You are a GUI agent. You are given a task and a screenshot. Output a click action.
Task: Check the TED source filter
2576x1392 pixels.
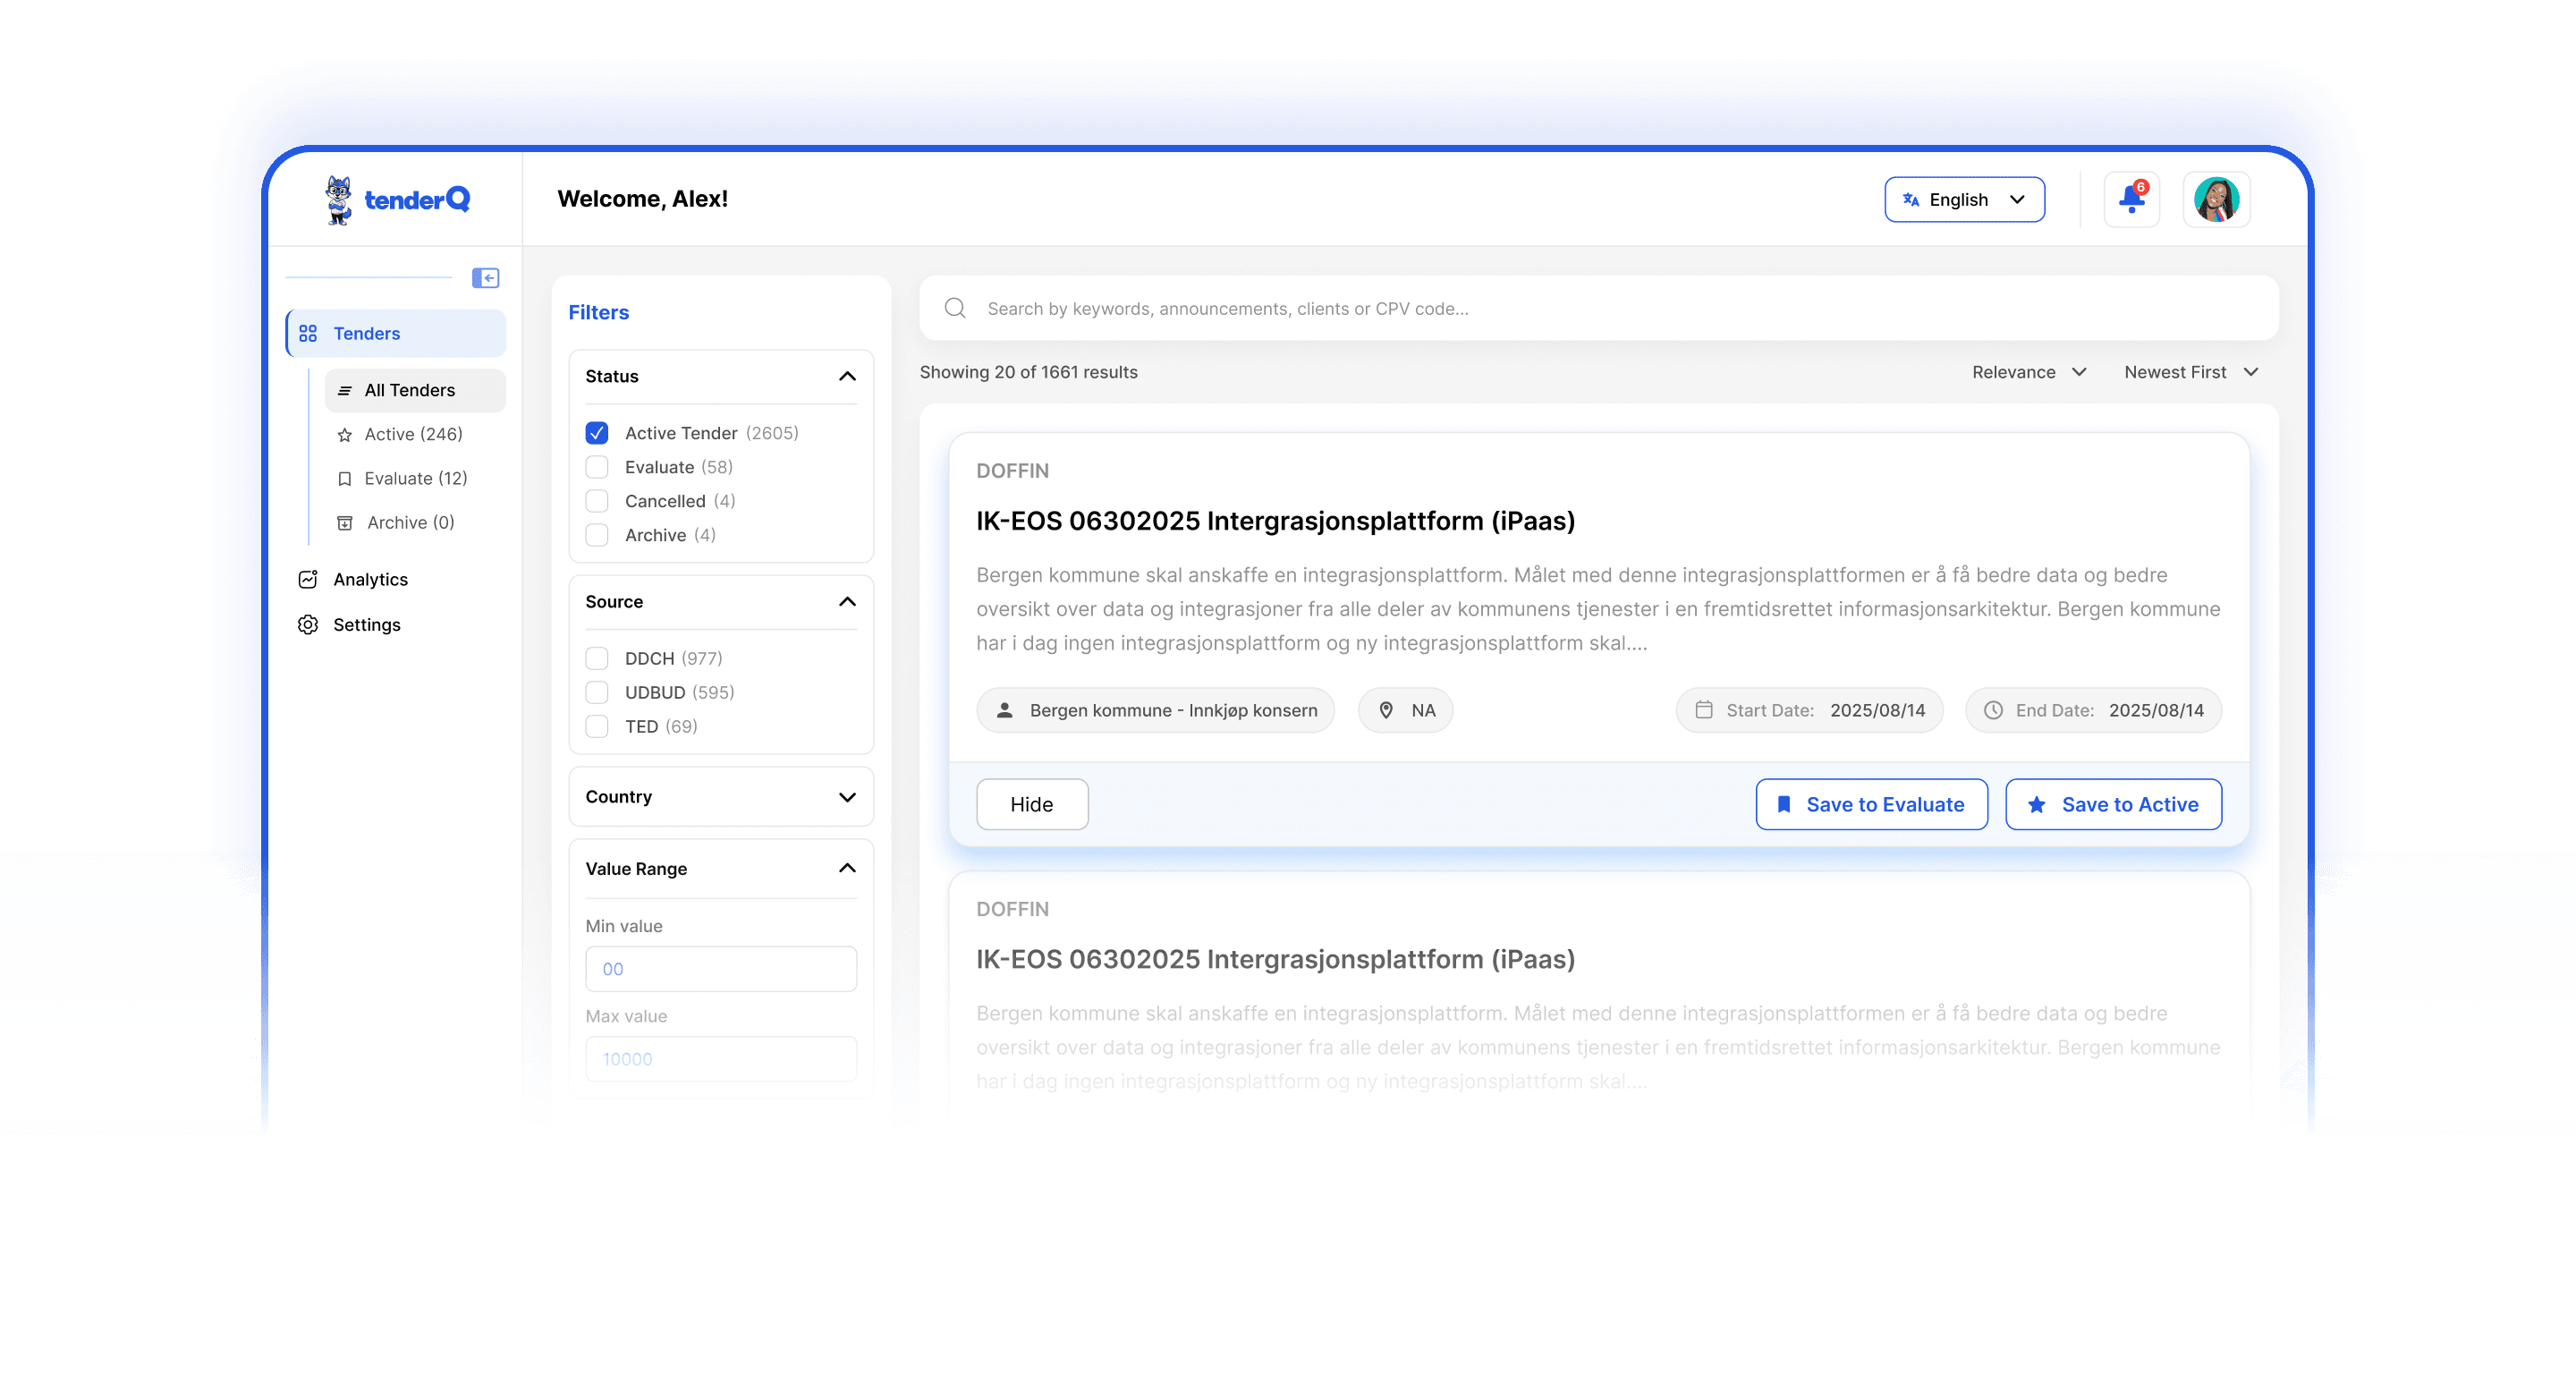pyautogui.click(x=597, y=726)
